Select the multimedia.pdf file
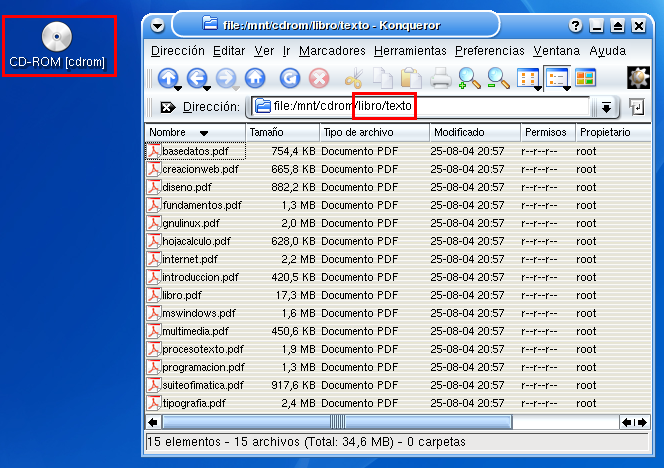Screen dimensions: 664x468 click(195, 331)
